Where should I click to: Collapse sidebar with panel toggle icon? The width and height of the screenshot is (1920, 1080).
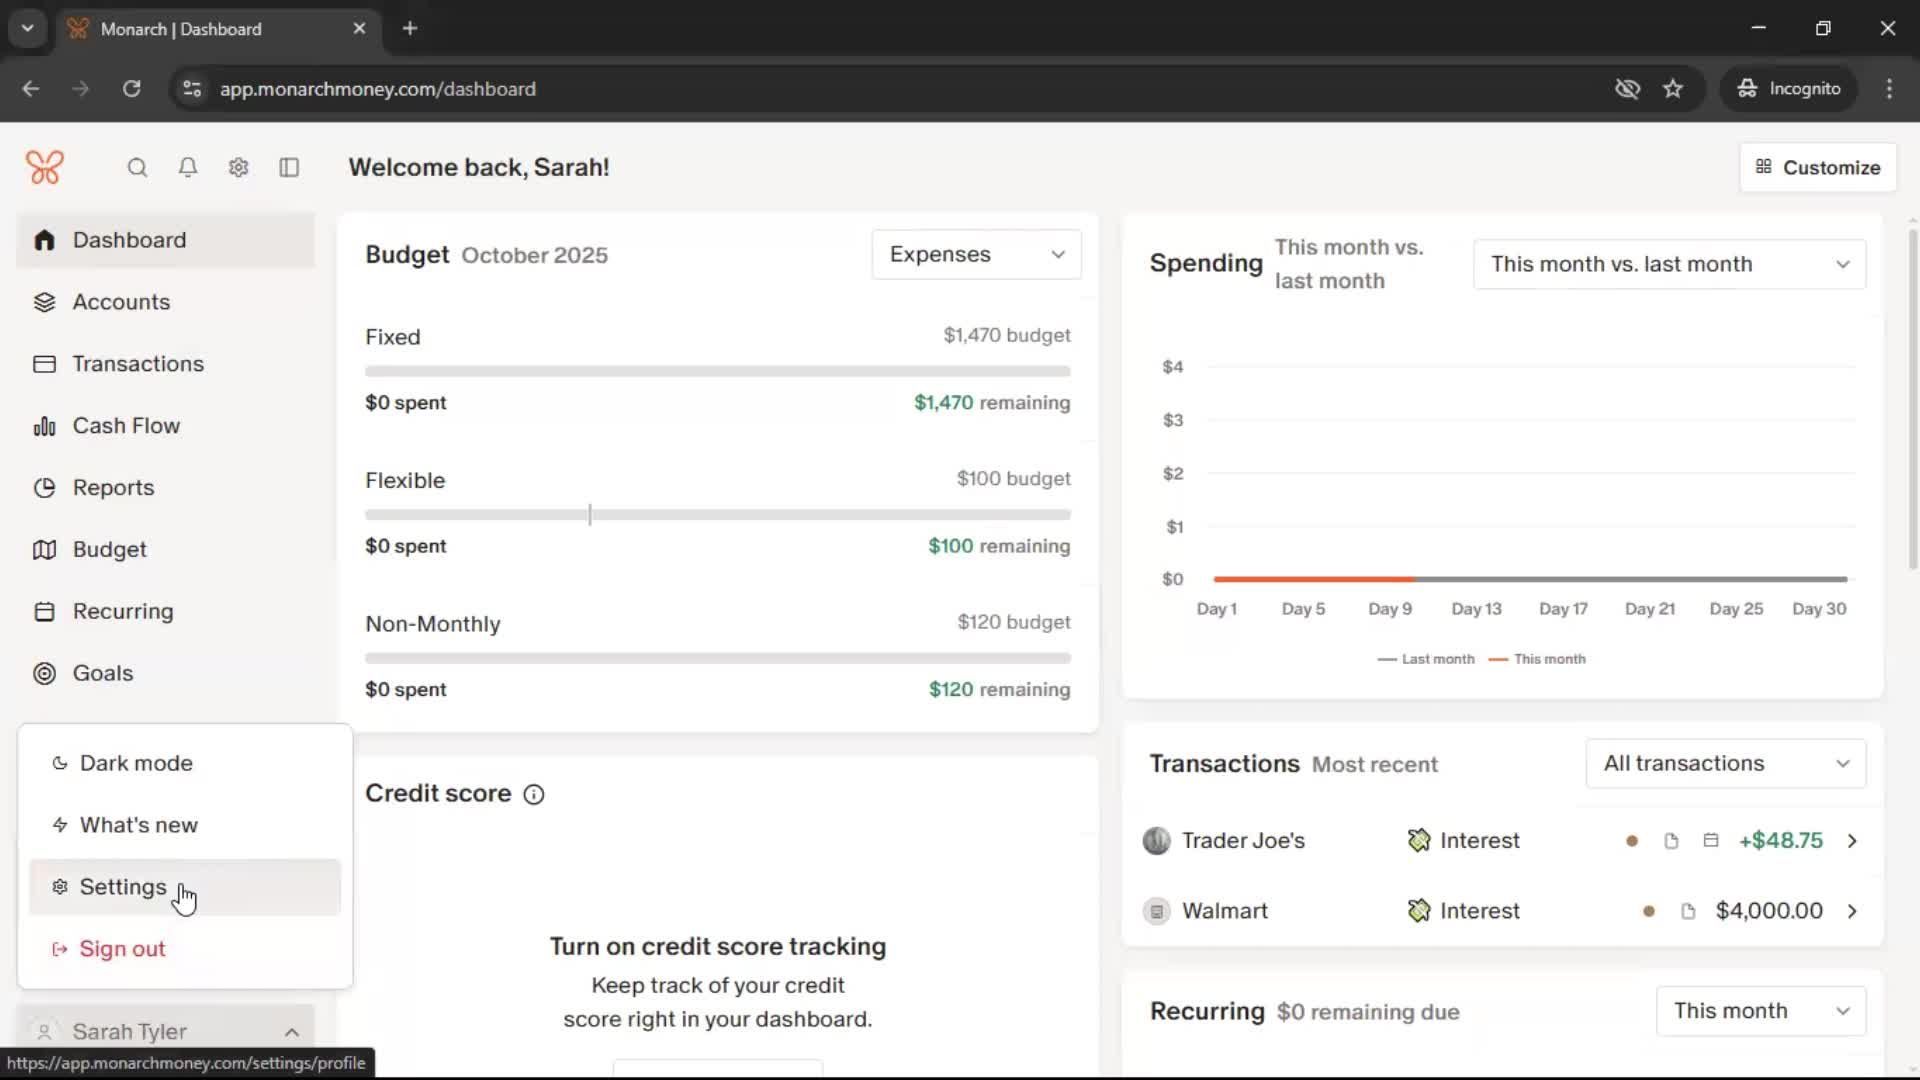pyautogui.click(x=289, y=168)
